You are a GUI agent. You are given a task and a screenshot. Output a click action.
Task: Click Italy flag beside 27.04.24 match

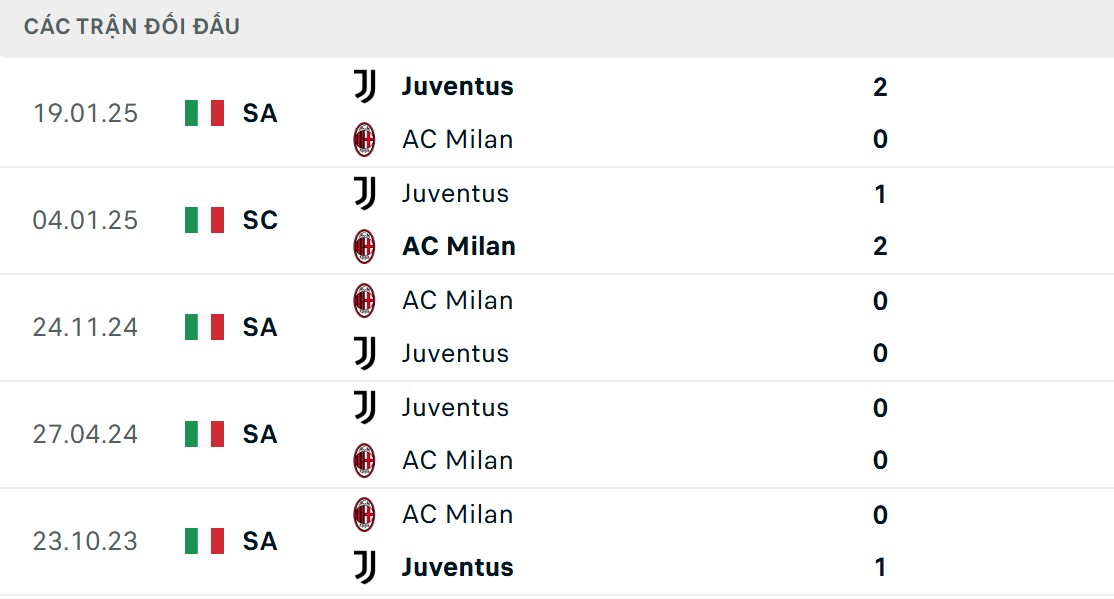204,434
